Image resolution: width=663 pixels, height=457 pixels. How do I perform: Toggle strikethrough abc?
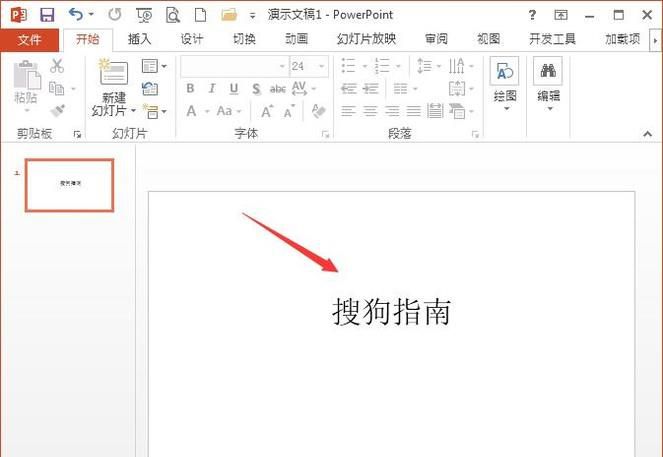[x=278, y=89]
